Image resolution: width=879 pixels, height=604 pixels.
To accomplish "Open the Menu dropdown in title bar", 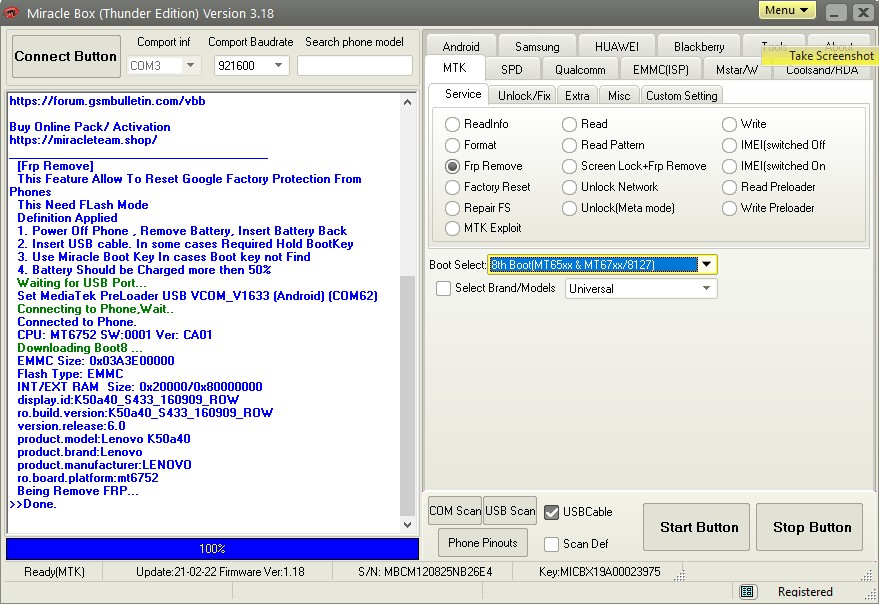I will pos(787,10).
